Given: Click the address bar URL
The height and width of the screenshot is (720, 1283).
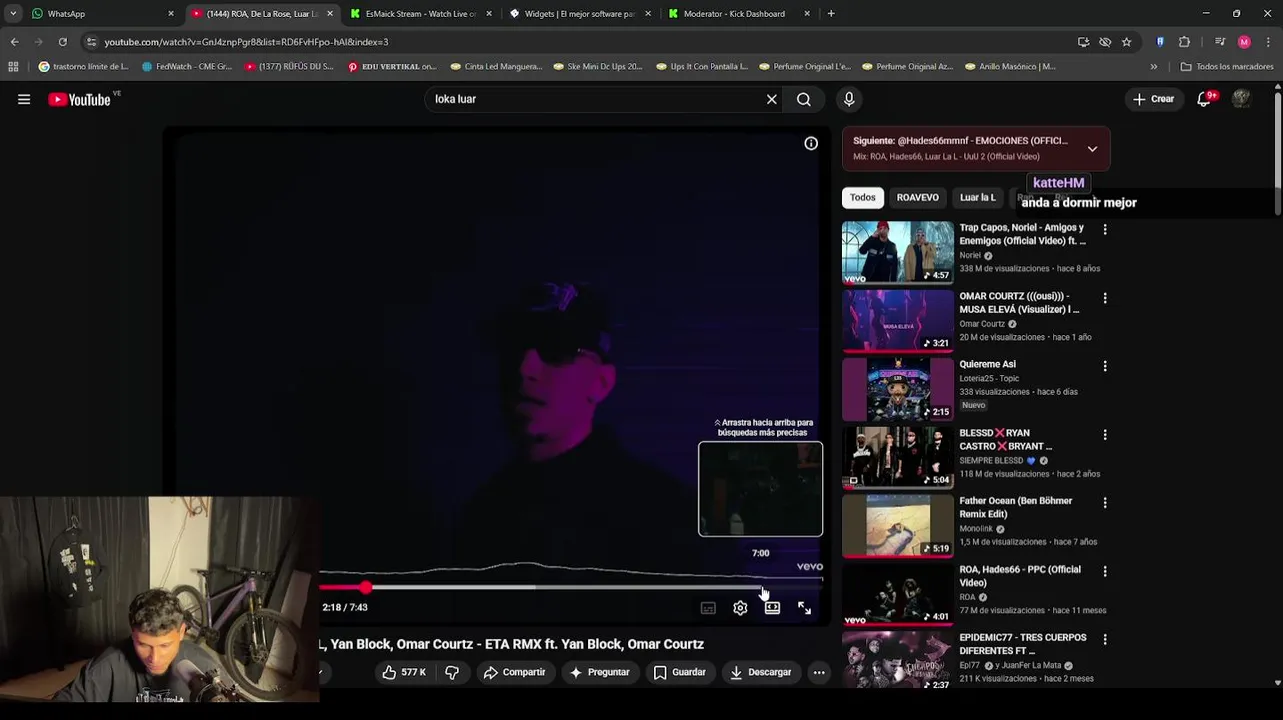Looking at the screenshot, I should [246, 42].
